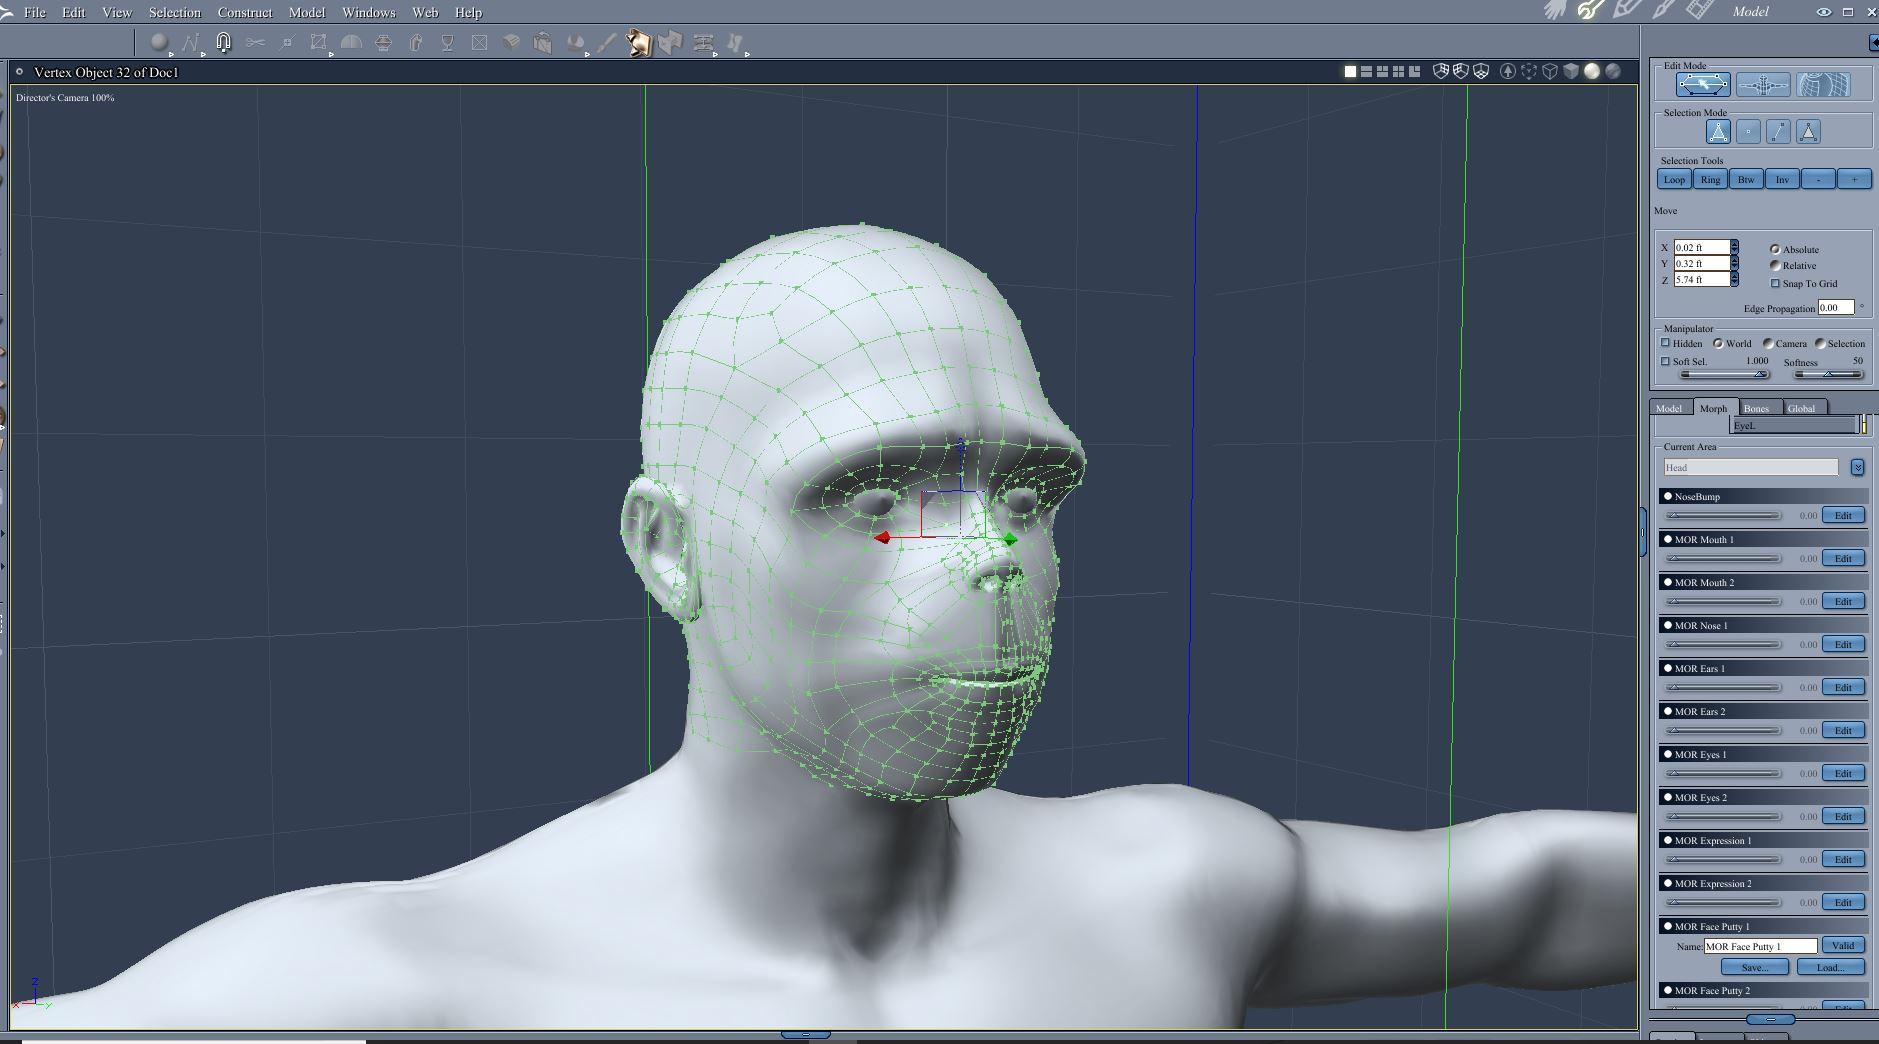Choose polygon selection mode
This screenshot has height=1044, width=1879.
point(1808,131)
